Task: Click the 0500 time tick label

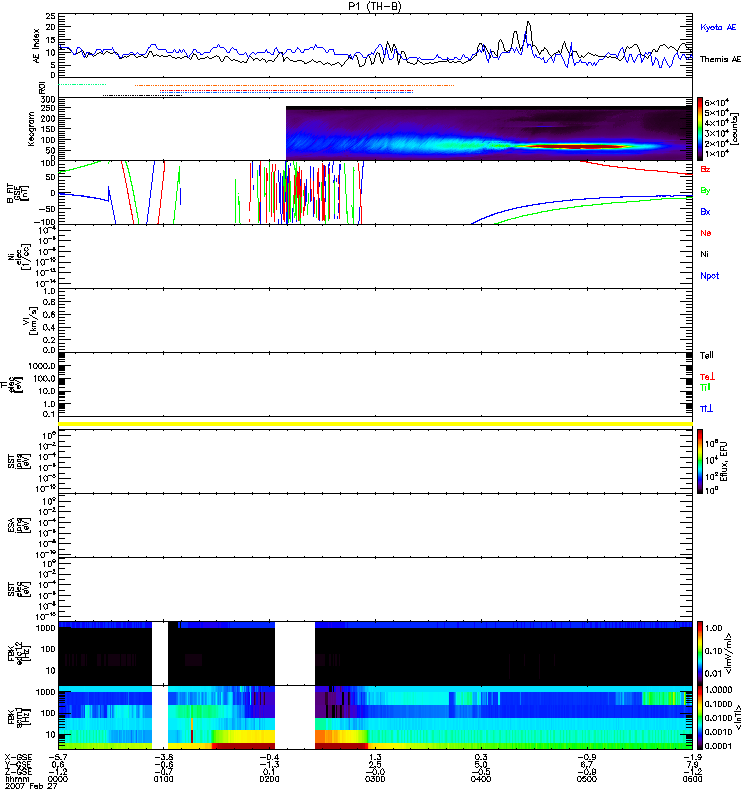Action: pos(586,779)
